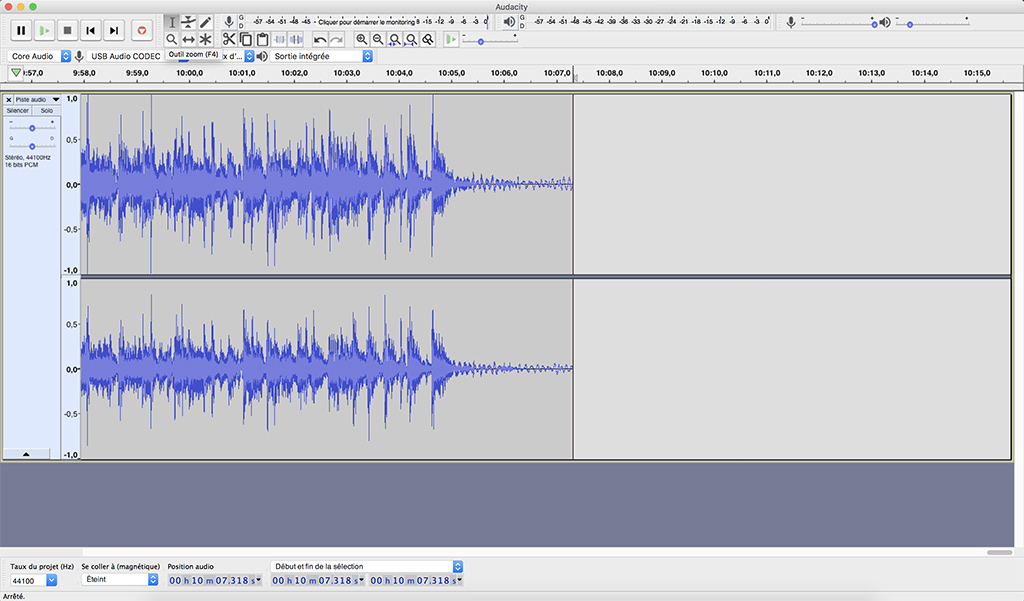Select the magnifier Zoom tool
Screen dimensions: 1024x601
click(x=172, y=39)
